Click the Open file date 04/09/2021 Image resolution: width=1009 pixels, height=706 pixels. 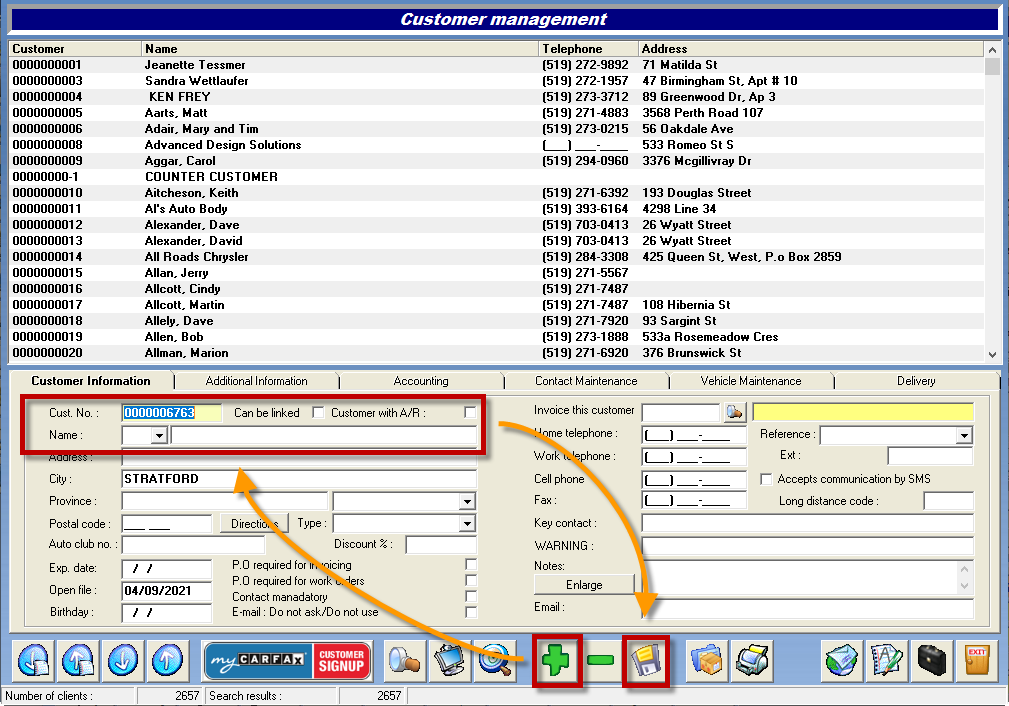pyautogui.click(x=167, y=591)
